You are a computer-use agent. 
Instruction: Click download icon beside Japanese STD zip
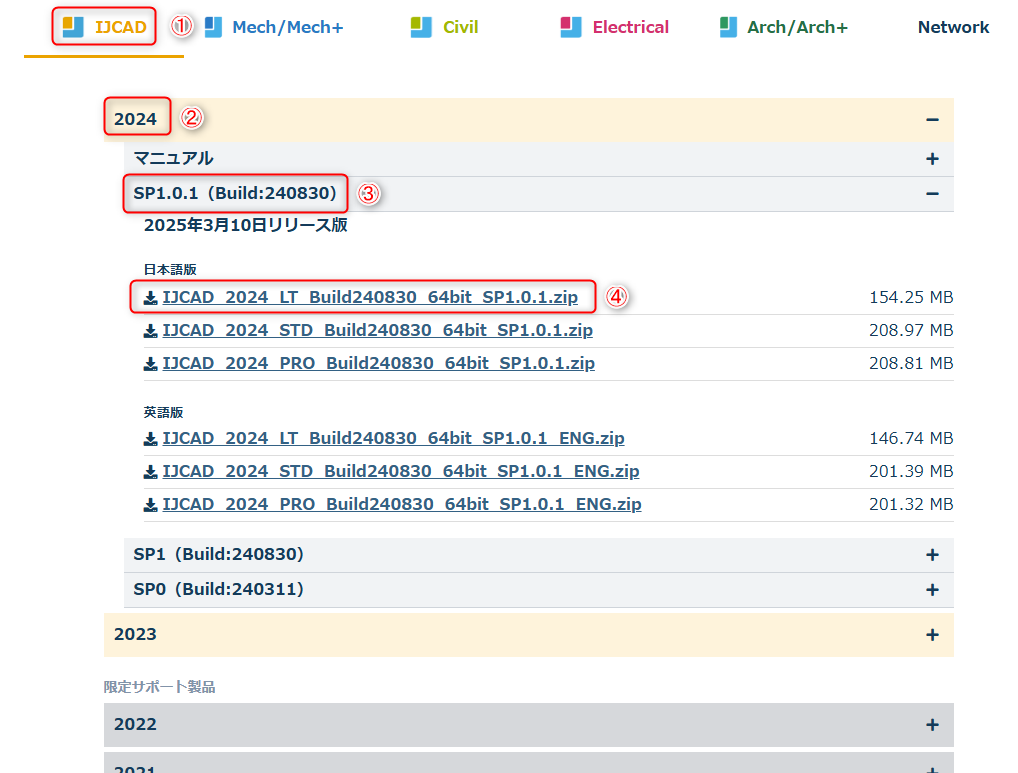click(151, 331)
